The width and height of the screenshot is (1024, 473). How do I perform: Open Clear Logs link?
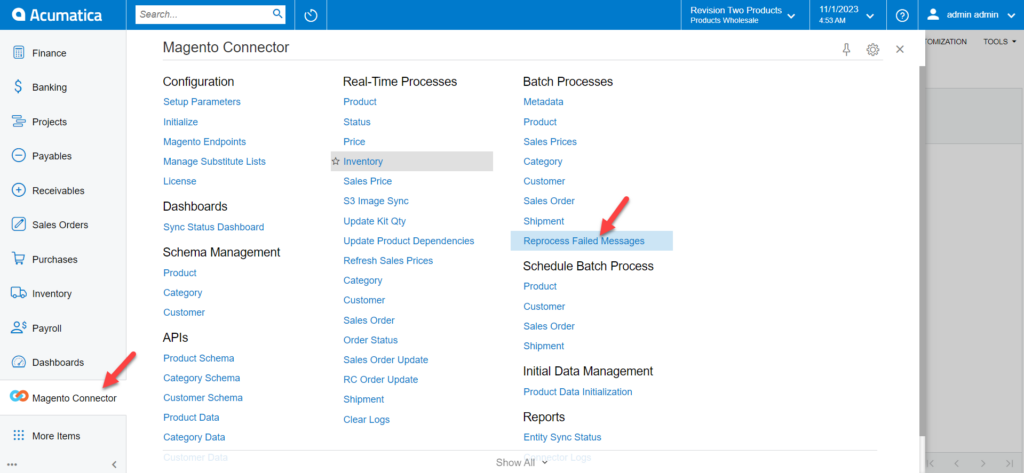pyautogui.click(x=366, y=419)
